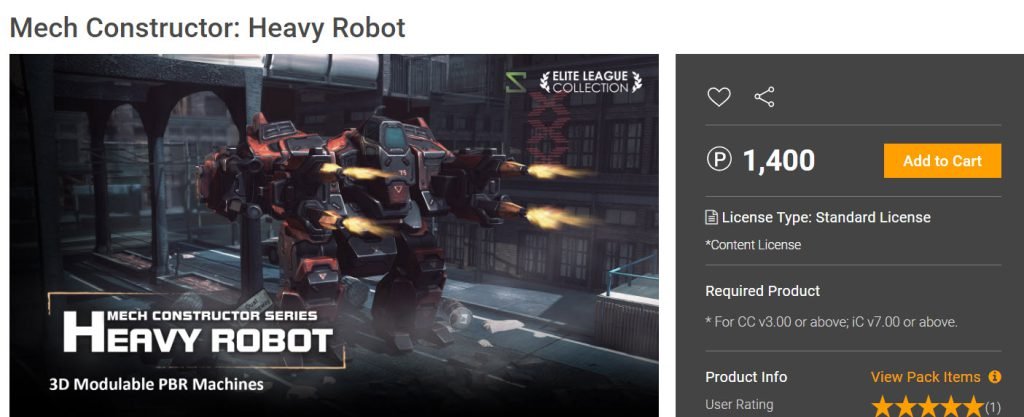Screen dimensions: 1024x417
Task: Open View Pack Items link
Action: click(x=925, y=377)
